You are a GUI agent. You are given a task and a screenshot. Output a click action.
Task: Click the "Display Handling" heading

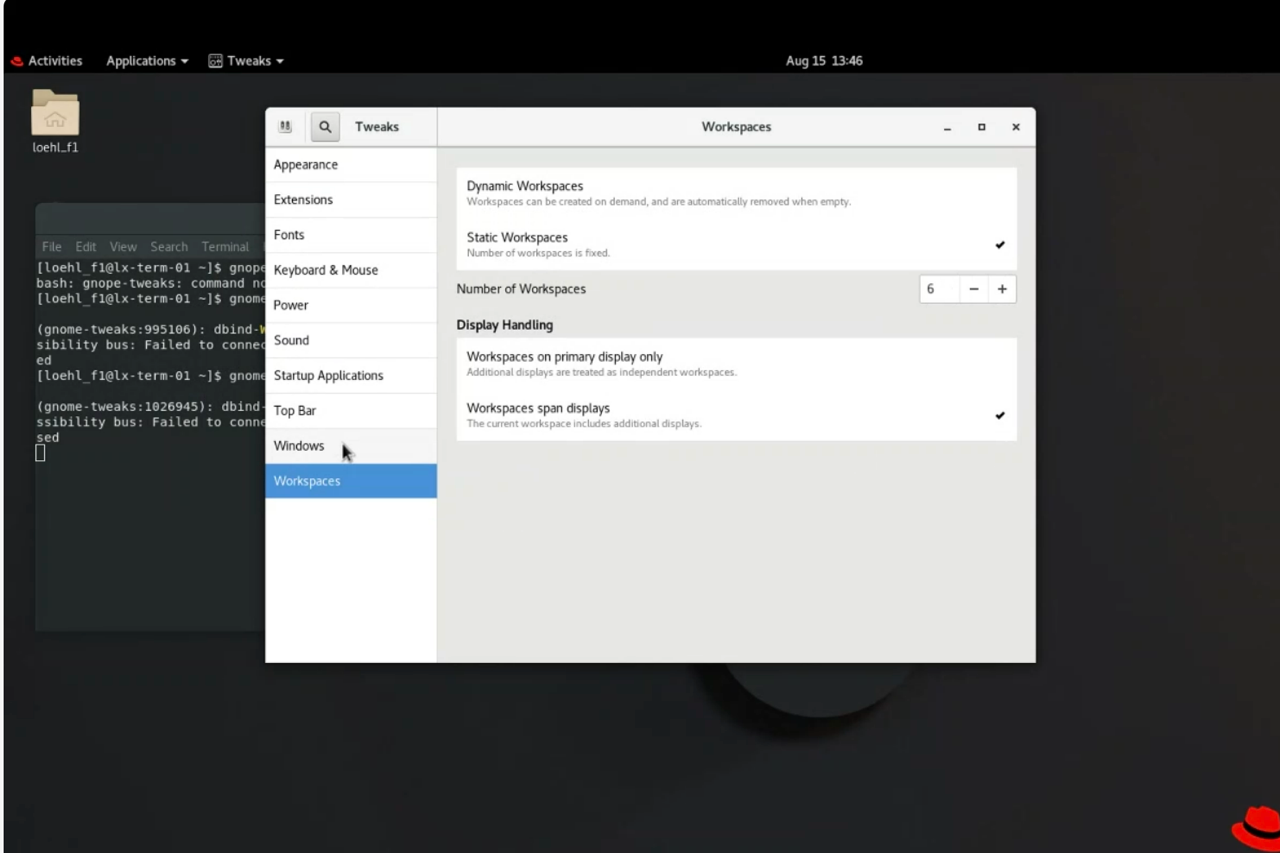pyautogui.click(x=505, y=325)
